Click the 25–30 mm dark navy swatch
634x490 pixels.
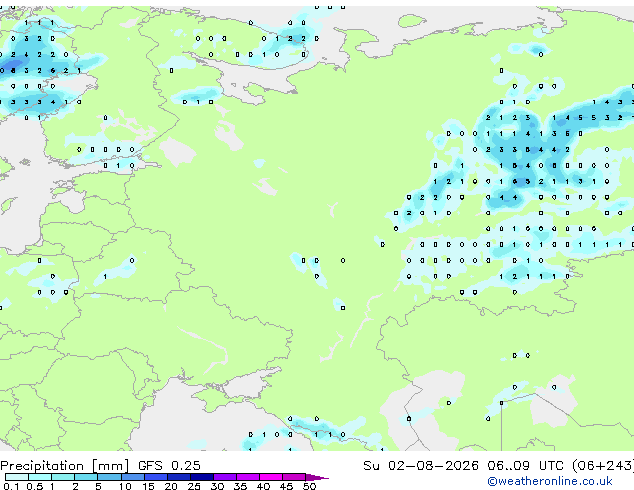point(201,477)
